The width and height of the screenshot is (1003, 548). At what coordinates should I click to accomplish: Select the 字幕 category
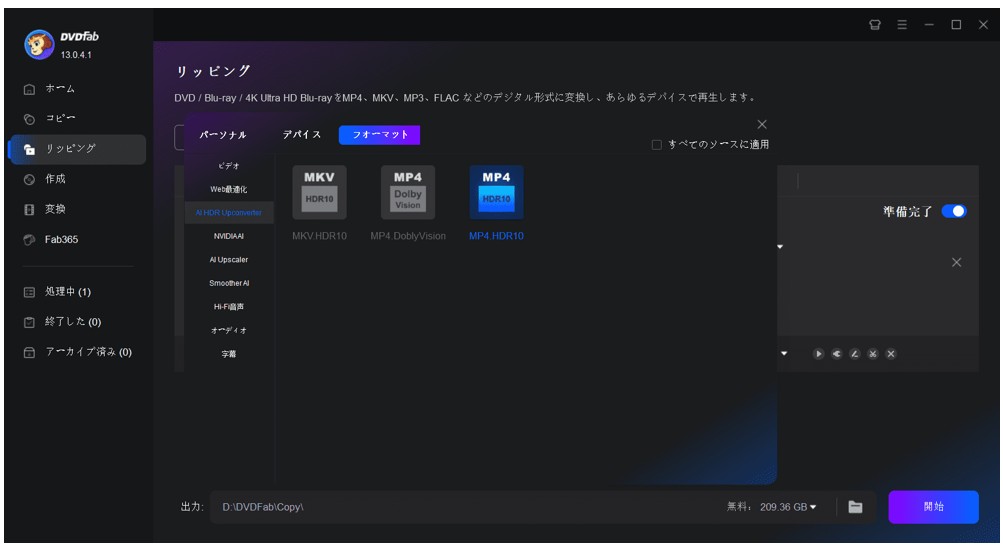[x=229, y=354]
